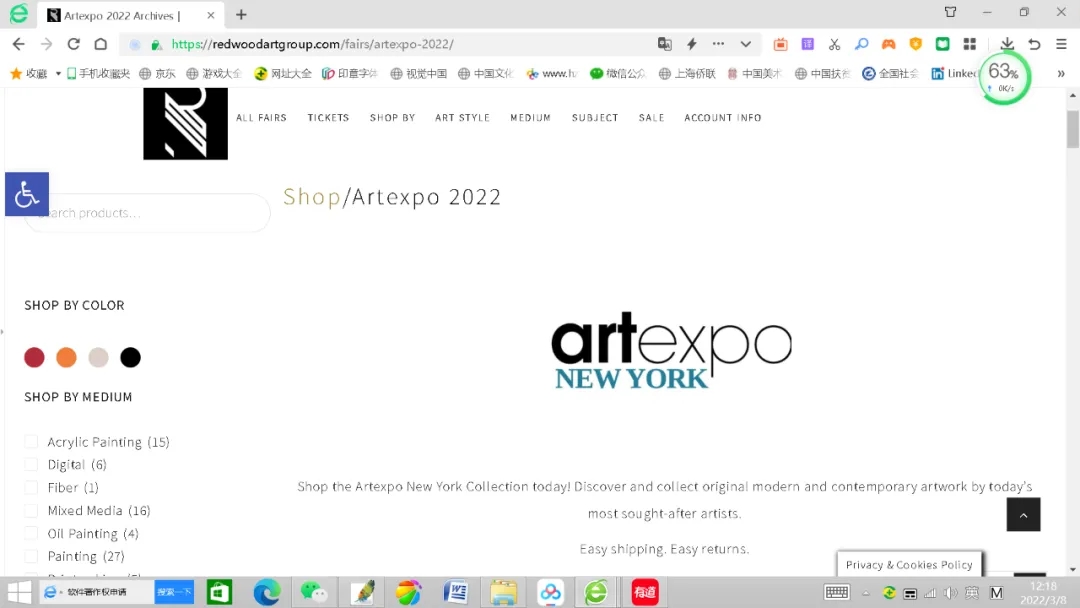Open the three-dots more options in address bar
Image resolution: width=1080 pixels, height=608 pixels.
(718, 44)
